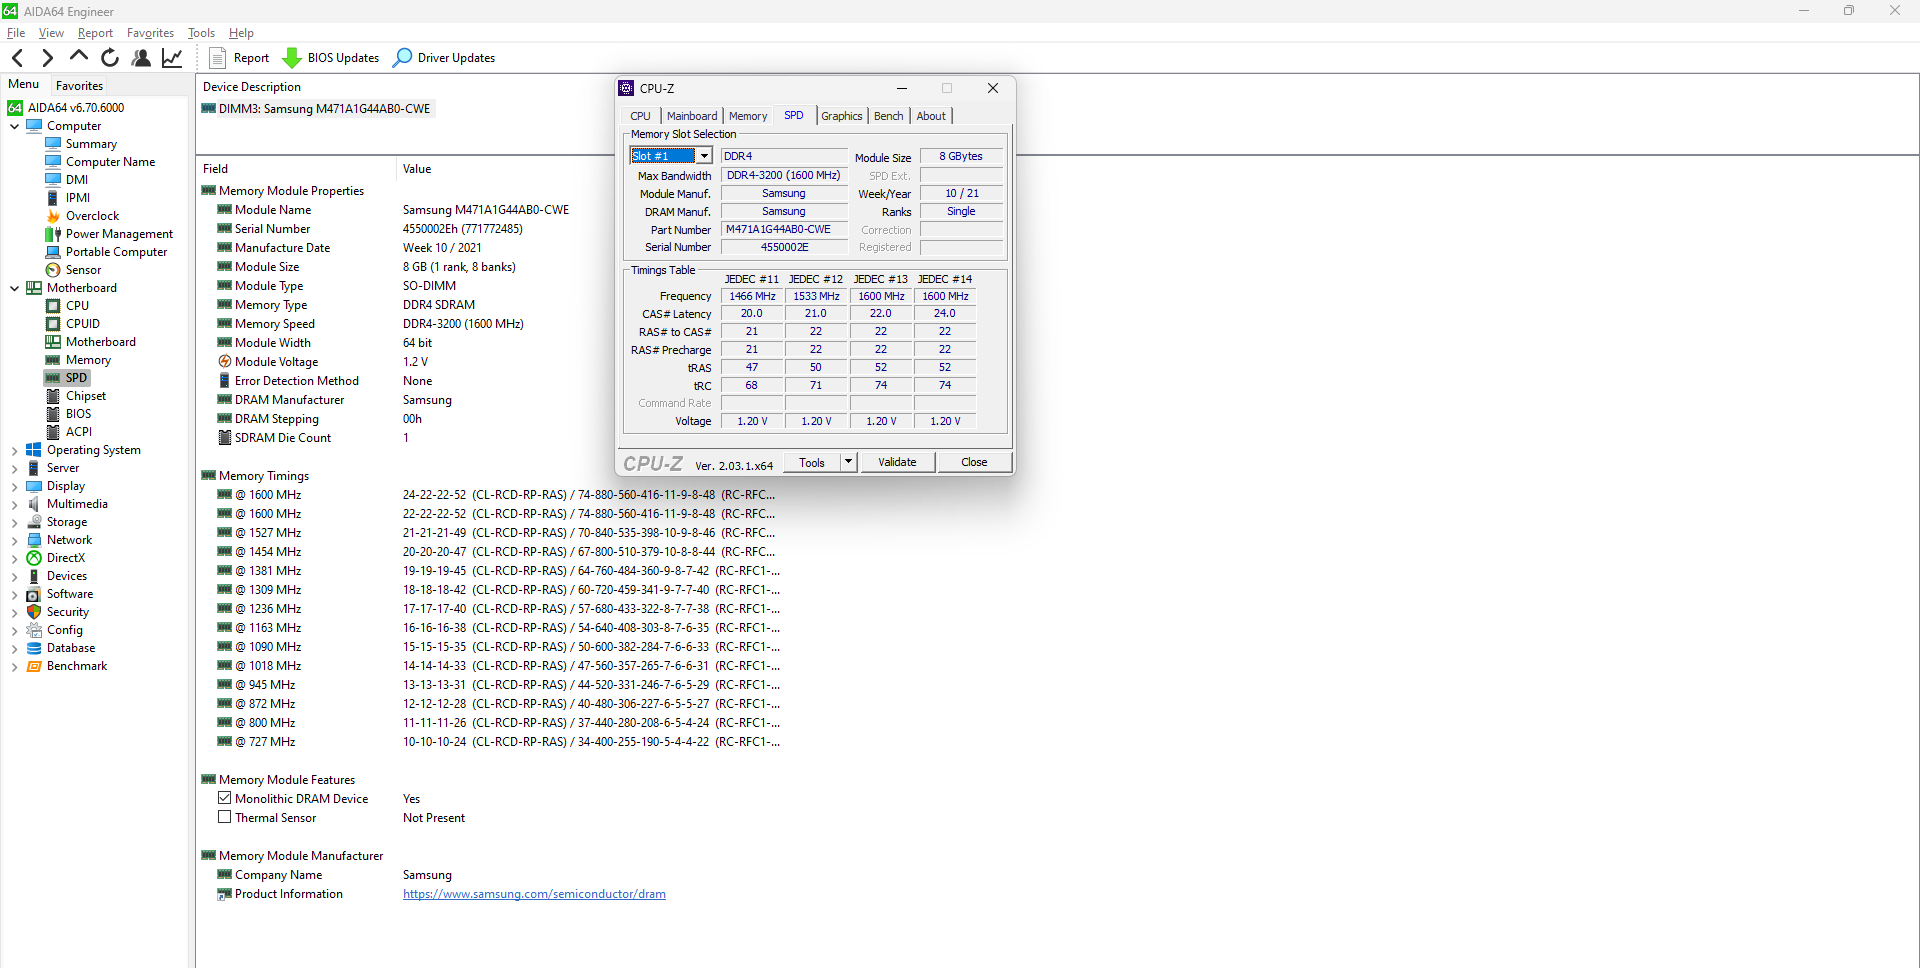
Task: Click the AIDA64 v6.70.6000 root node
Action: click(x=66, y=108)
